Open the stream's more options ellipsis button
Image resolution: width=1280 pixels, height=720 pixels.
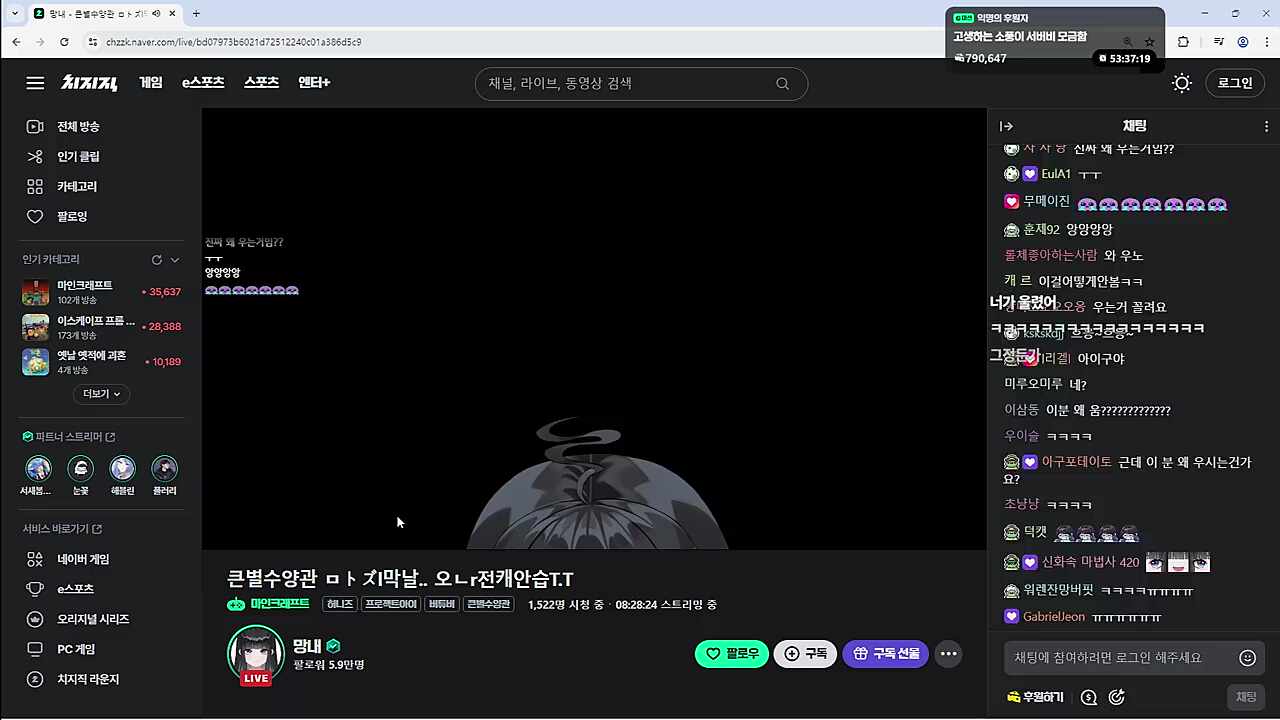point(949,654)
